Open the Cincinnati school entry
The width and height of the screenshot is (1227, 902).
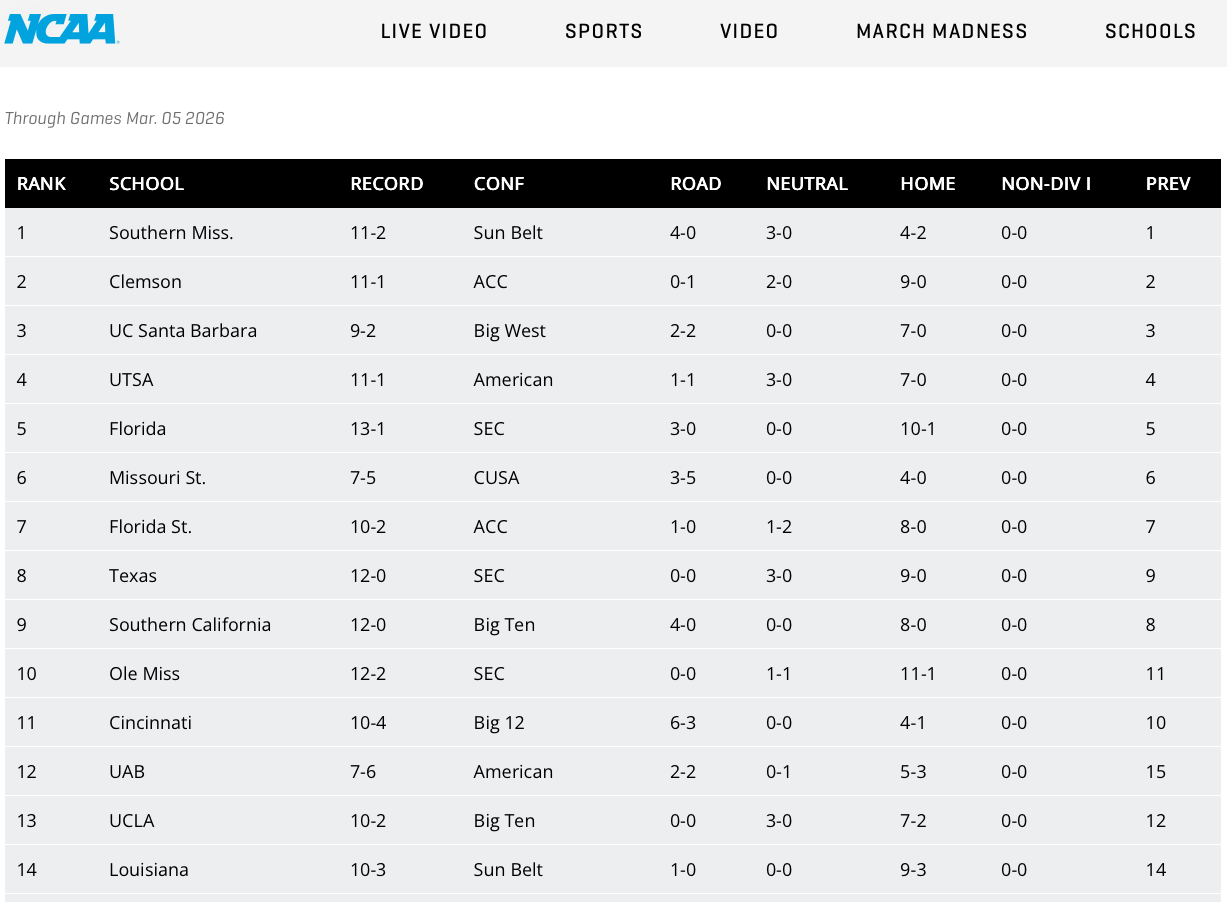(x=150, y=723)
